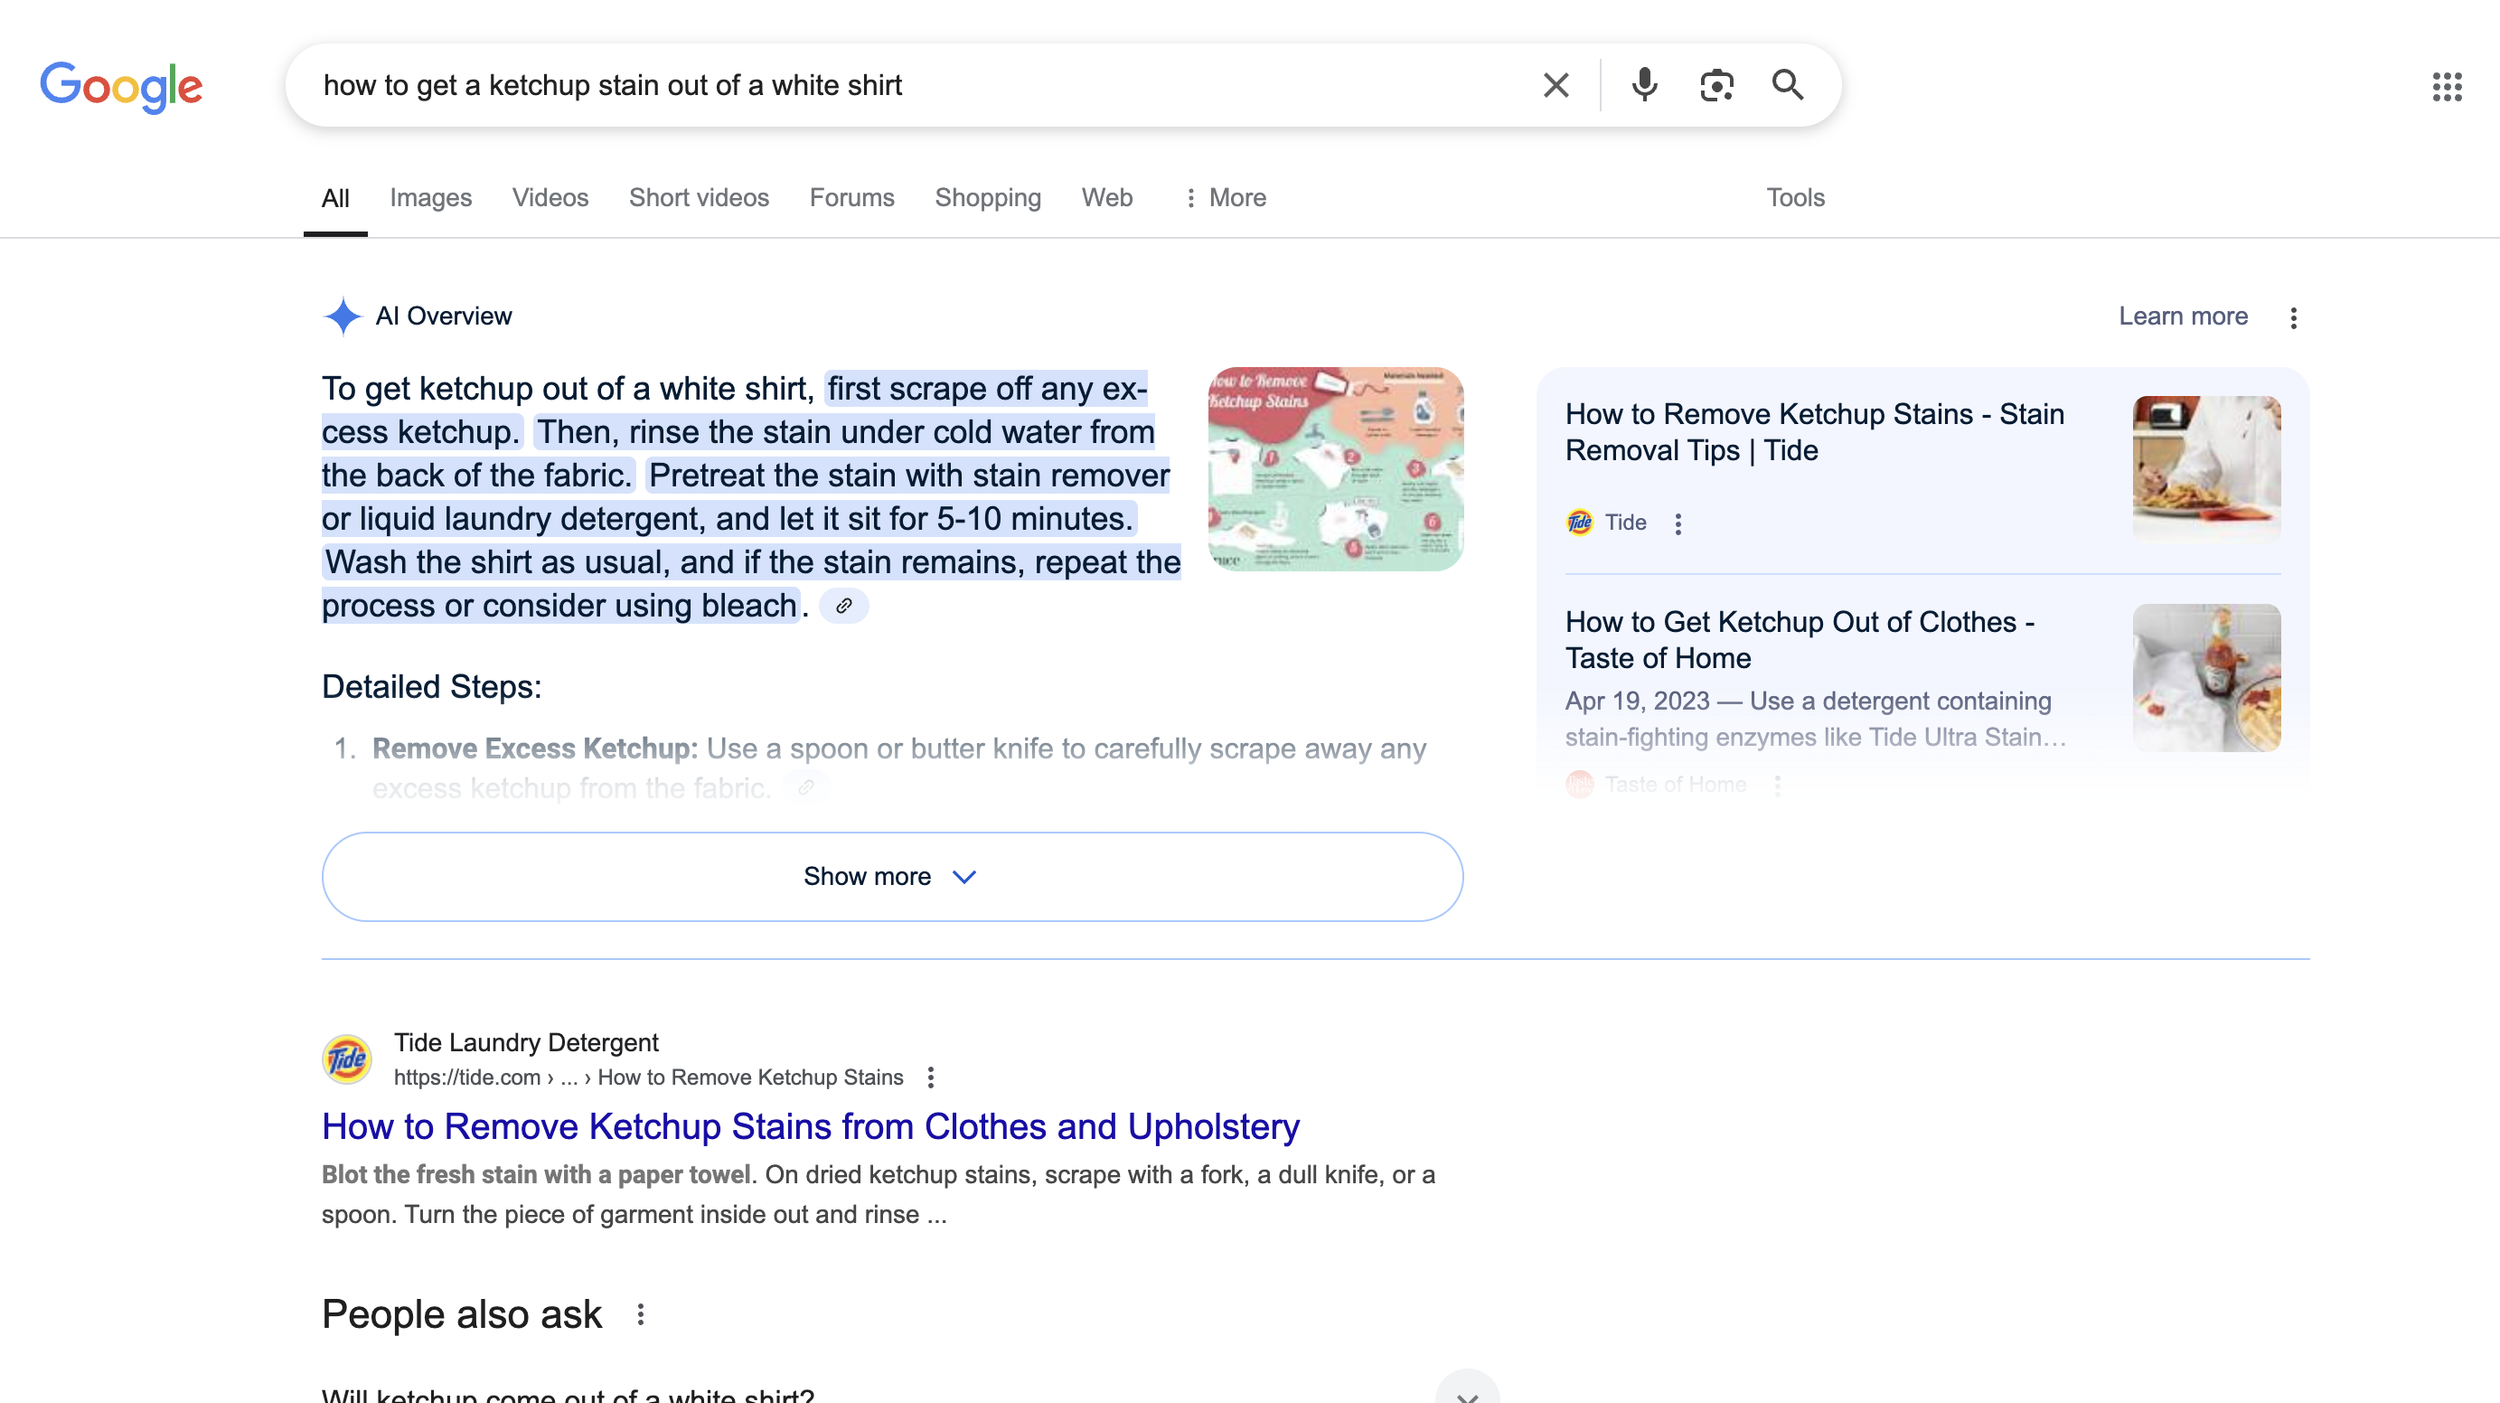Viewport: 2500px width, 1403px height.
Task: Open the Google apps grid
Action: 2446,87
